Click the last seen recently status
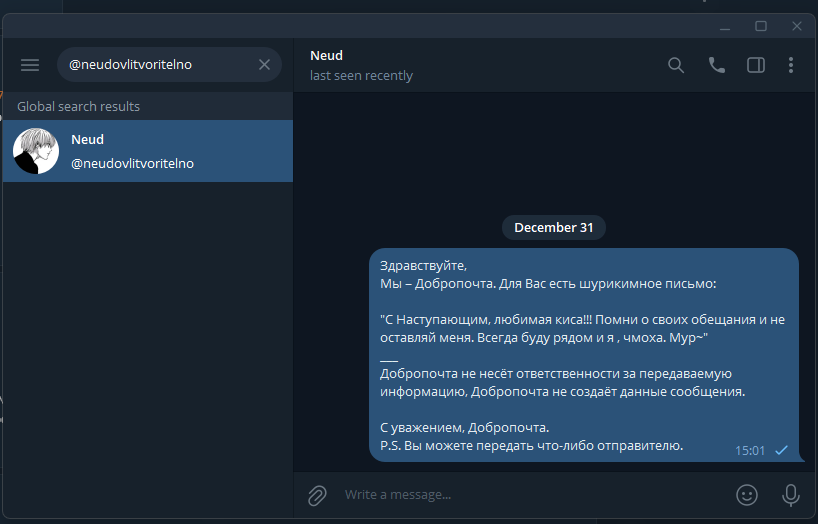 point(361,75)
